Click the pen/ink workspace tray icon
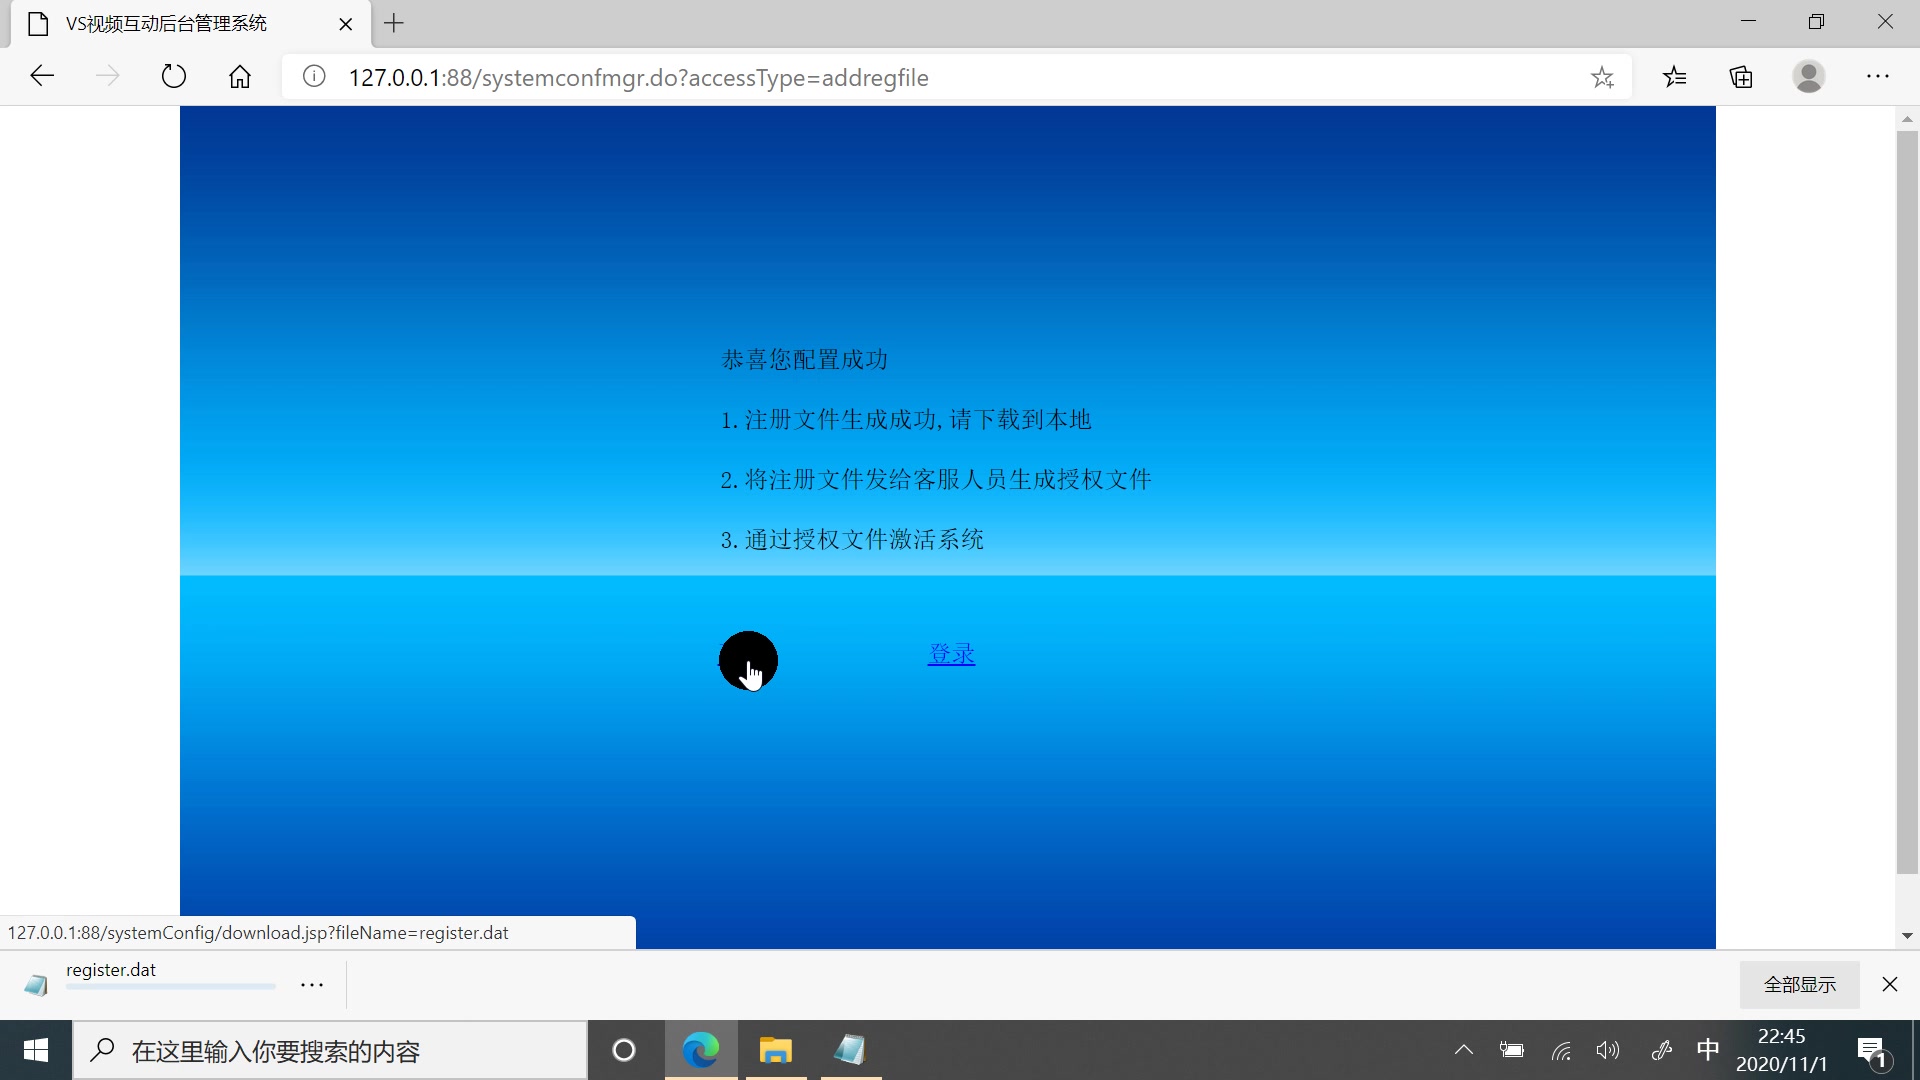Image resolution: width=1920 pixels, height=1080 pixels. 1661,1050
